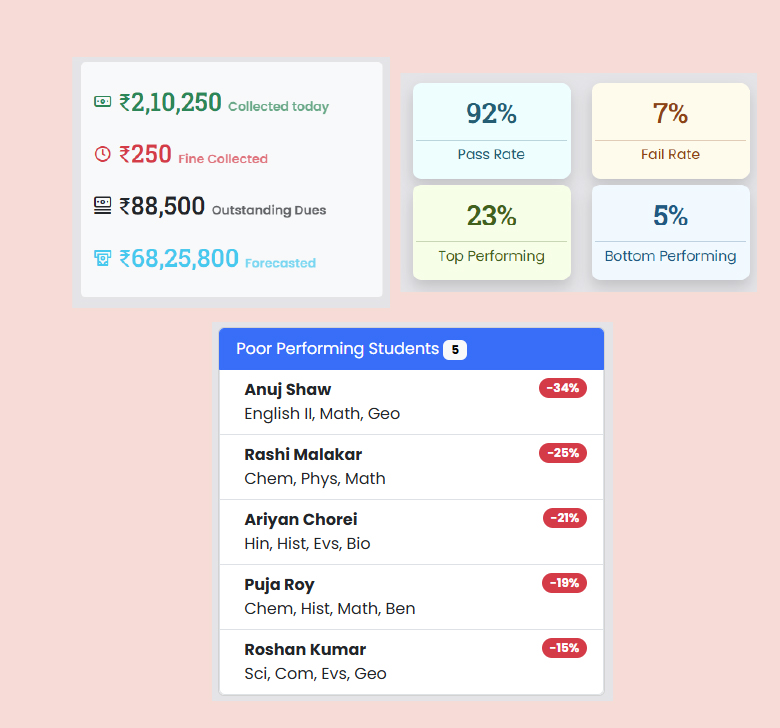Select the 23% Top Performing card

(x=491, y=232)
